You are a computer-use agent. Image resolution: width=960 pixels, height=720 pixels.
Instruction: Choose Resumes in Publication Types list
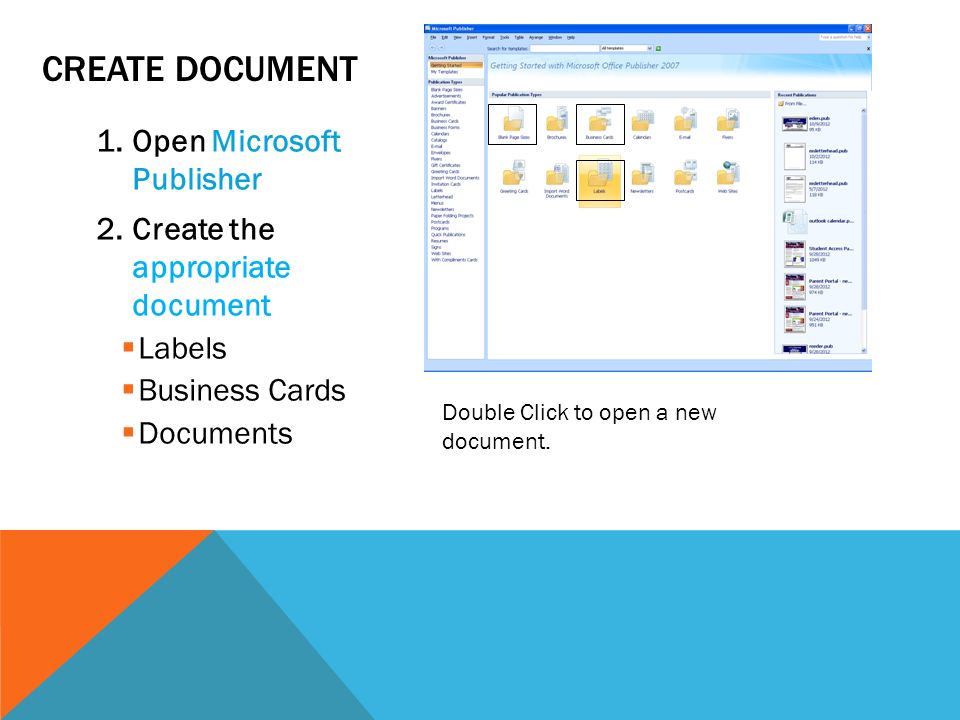[x=440, y=241]
